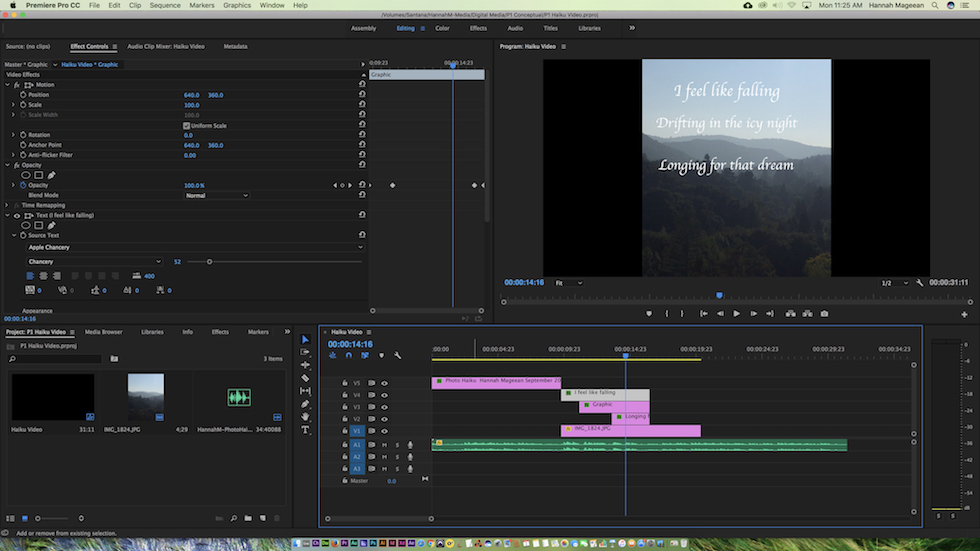Open the Media Browser tab
Viewport: 980px width, 551px height.
(104, 332)
